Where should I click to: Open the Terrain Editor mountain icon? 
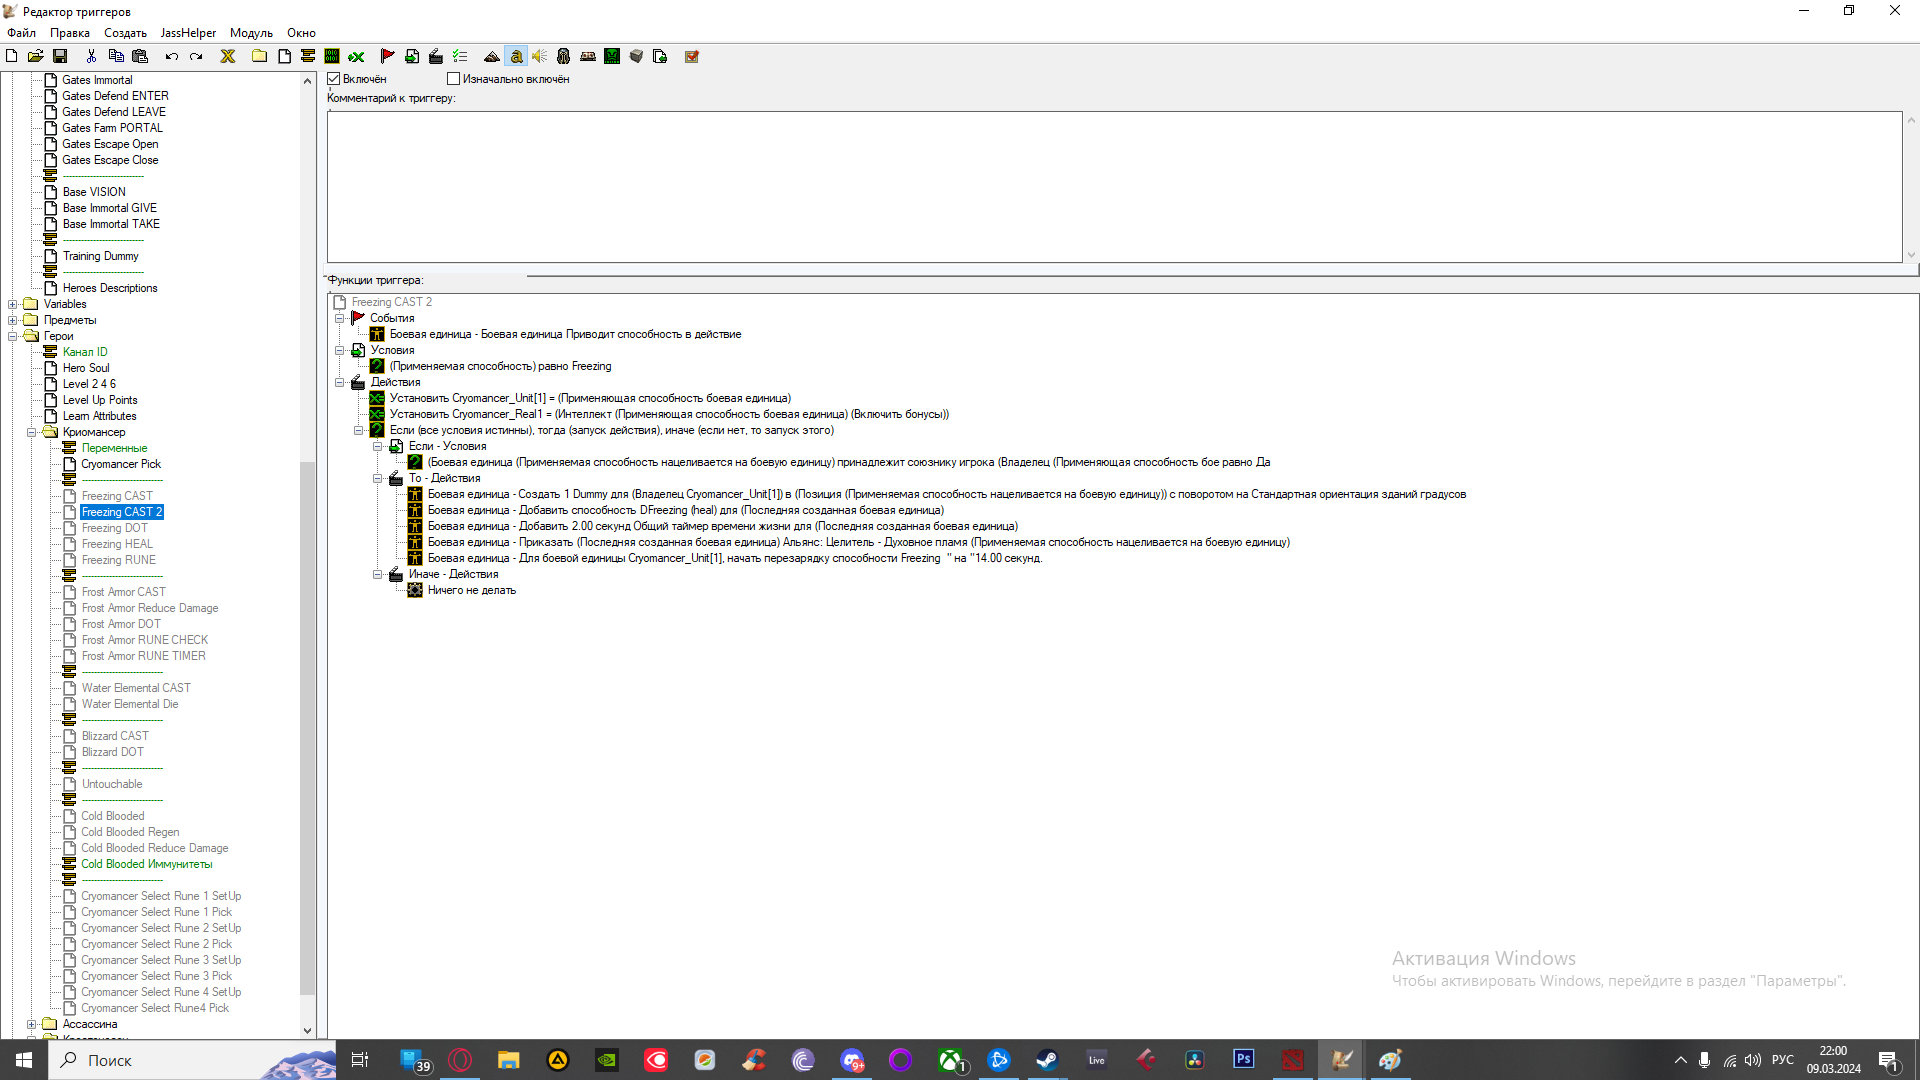point(491,57)
